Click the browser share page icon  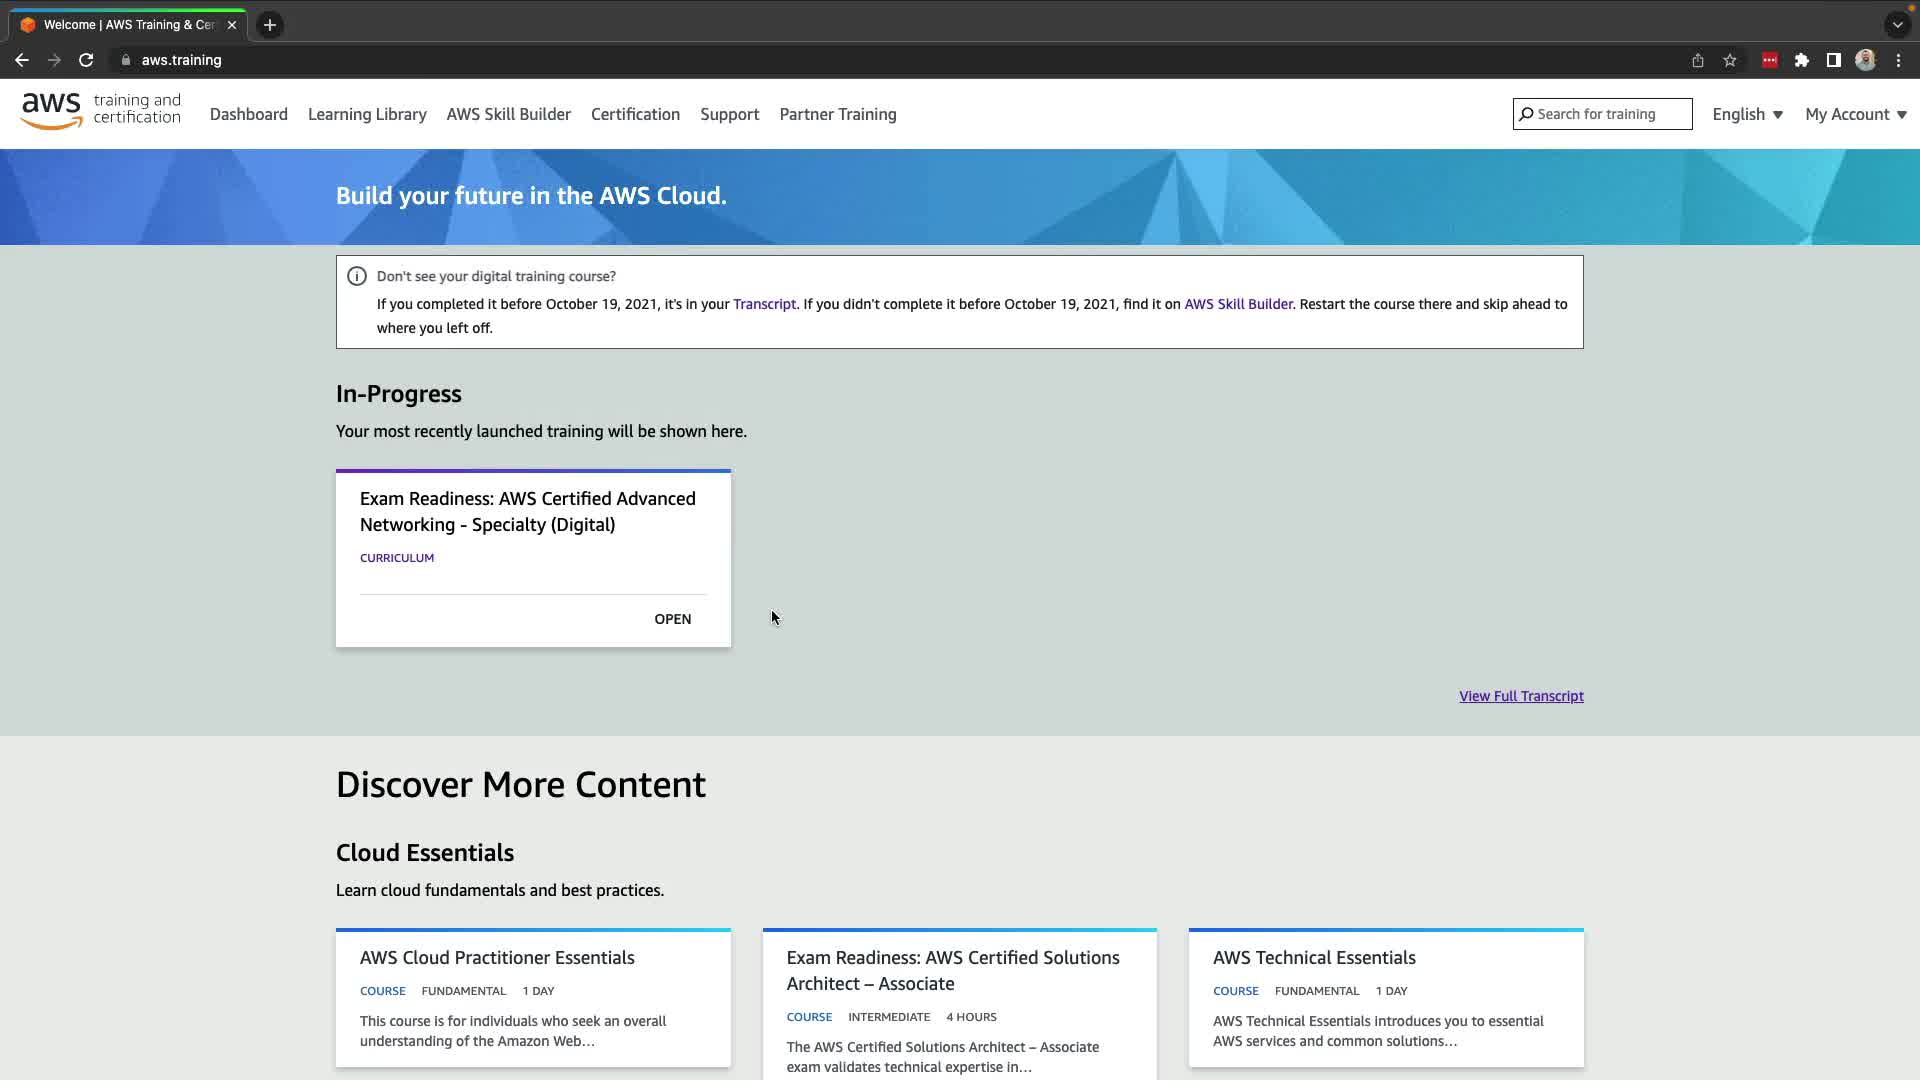pyautogui.click(x=1698, y=60)
